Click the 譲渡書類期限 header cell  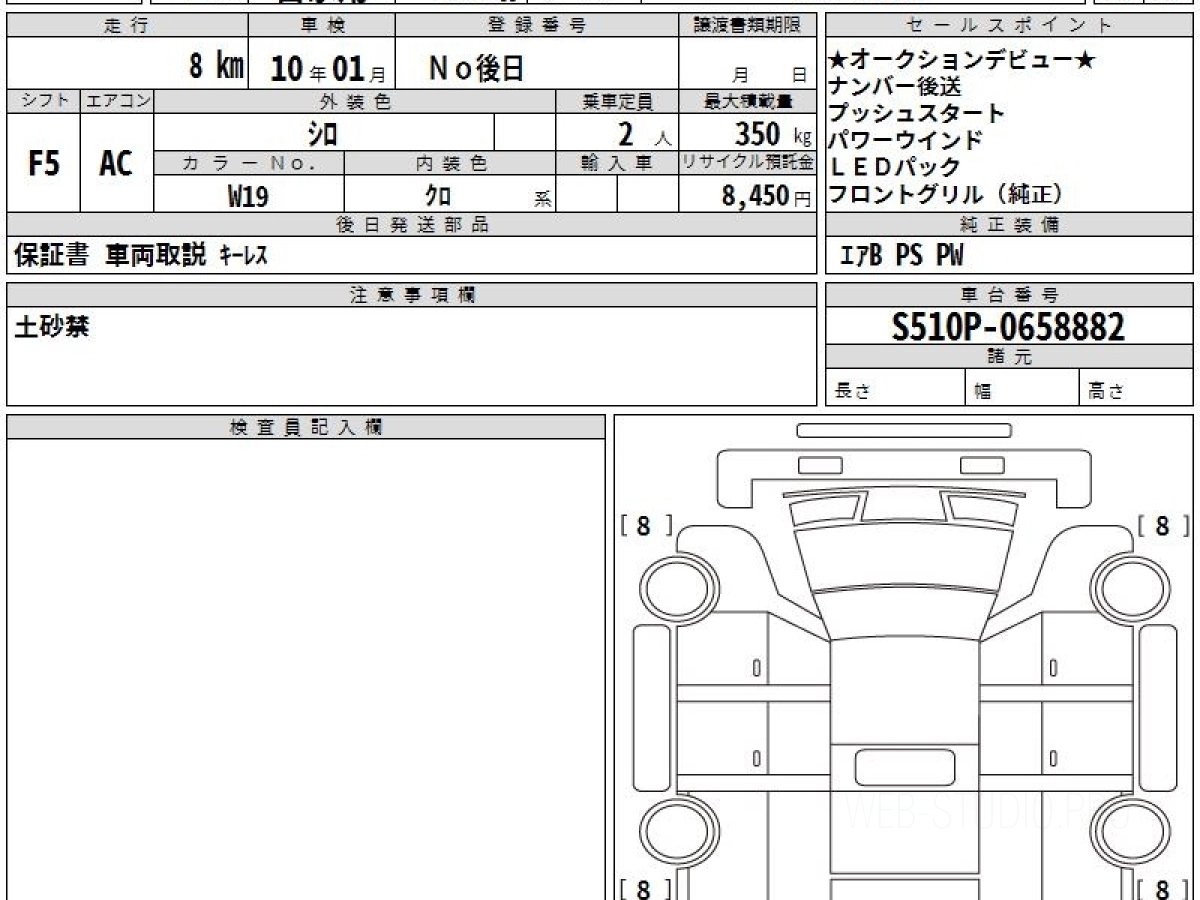click(748, 26)
